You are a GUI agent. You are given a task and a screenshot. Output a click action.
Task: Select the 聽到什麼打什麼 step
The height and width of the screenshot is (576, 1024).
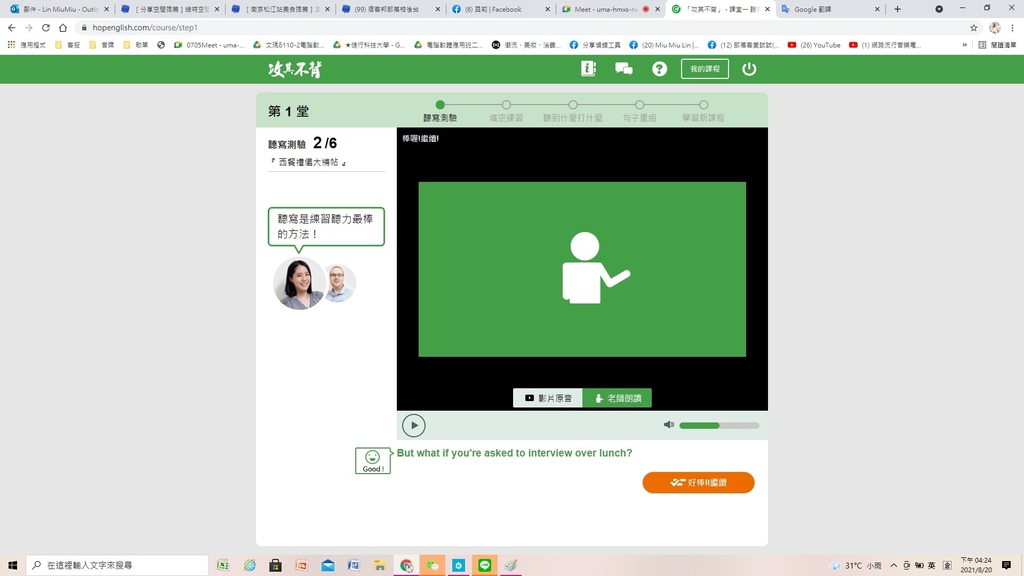[573, 111]
